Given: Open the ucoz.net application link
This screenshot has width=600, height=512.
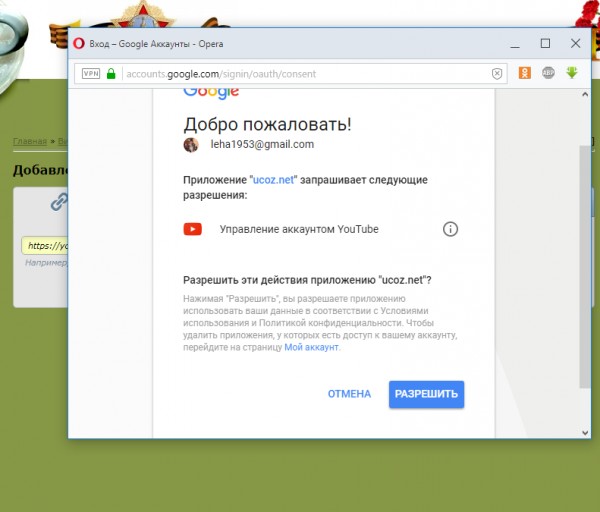Looking at the screenshot, I should [x=273, y=180].
